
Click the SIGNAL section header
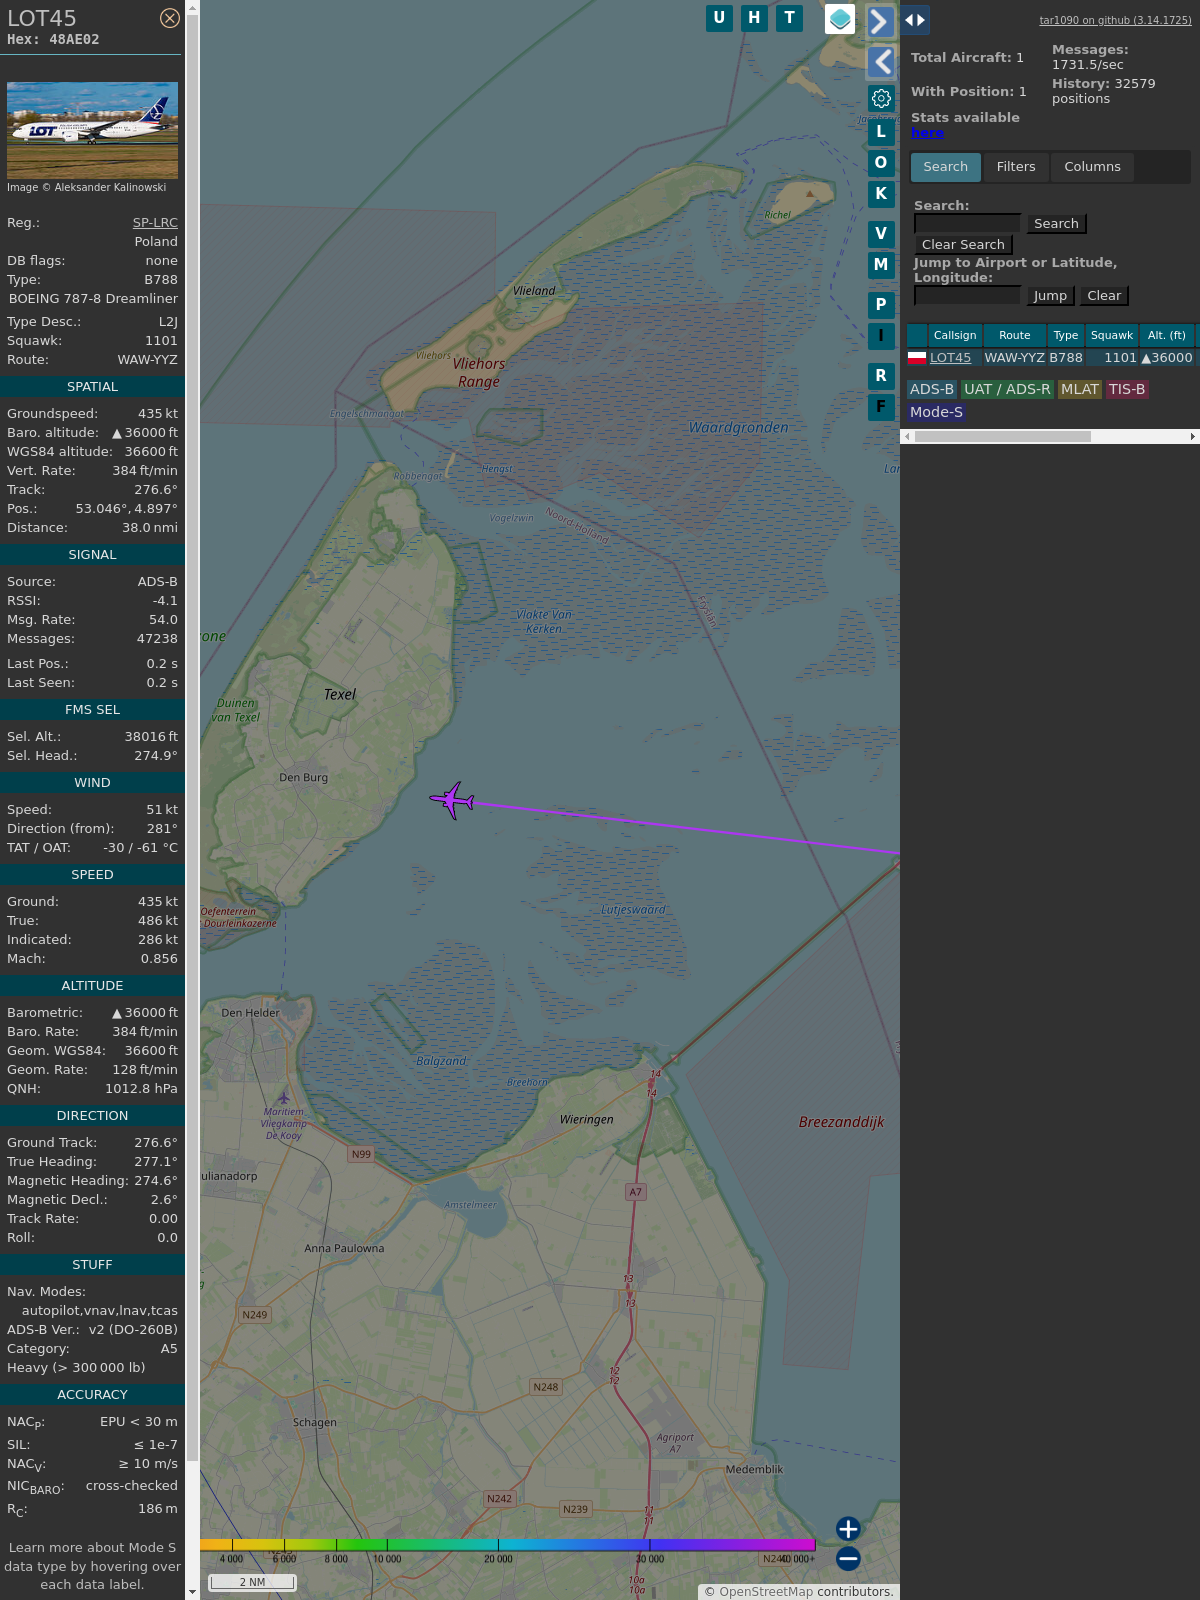pos(92,555)
